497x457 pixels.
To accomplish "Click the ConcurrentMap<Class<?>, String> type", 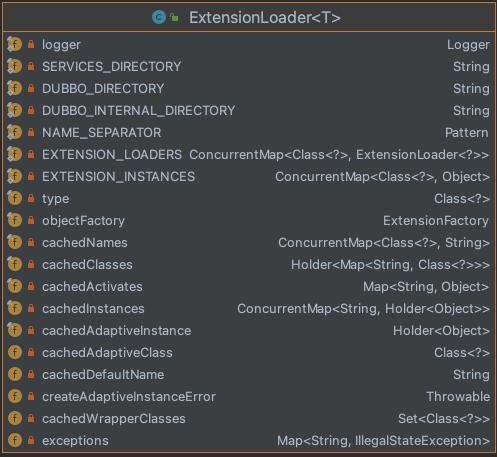I will coord(384,243).
